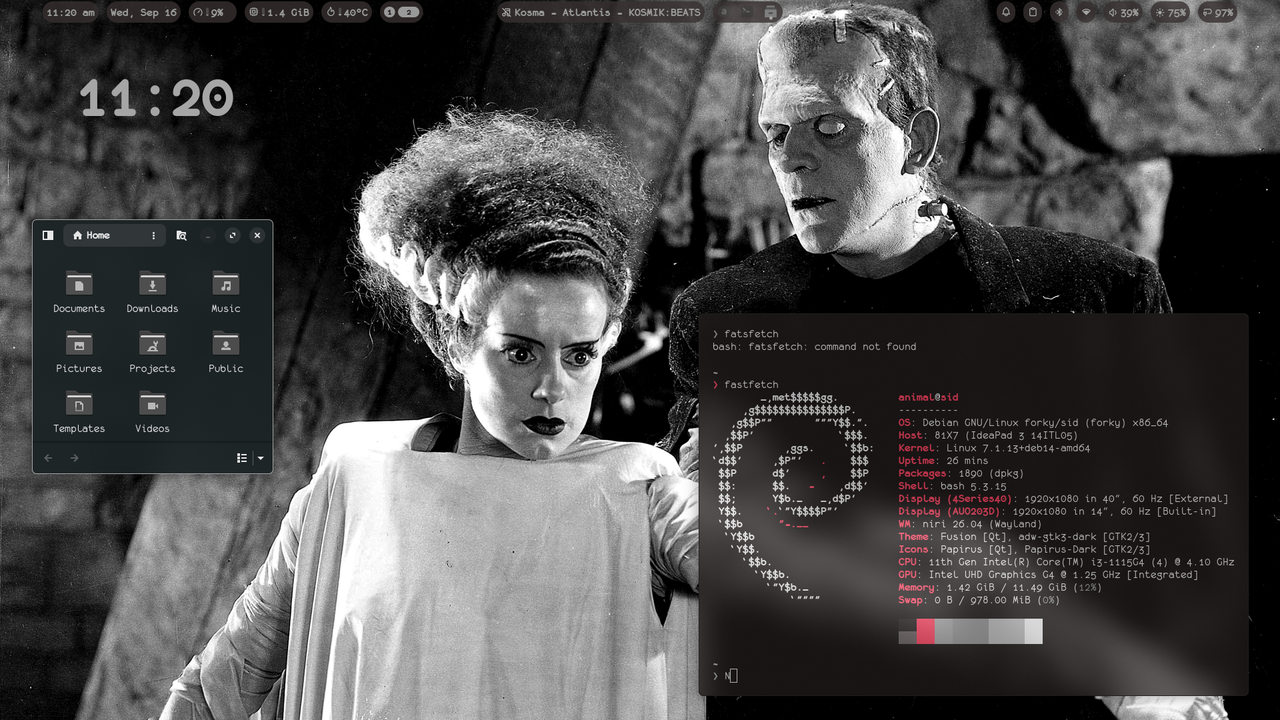Click the Home location in path bar
The height and width of the screenshot is (720, 1280).
[x=92, y=235]
